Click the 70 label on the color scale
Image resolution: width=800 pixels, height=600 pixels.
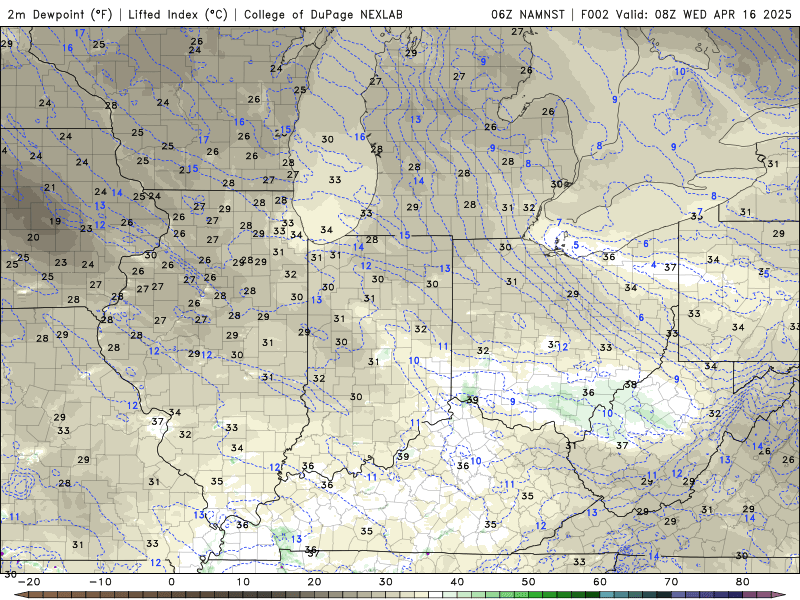[671, 582]
